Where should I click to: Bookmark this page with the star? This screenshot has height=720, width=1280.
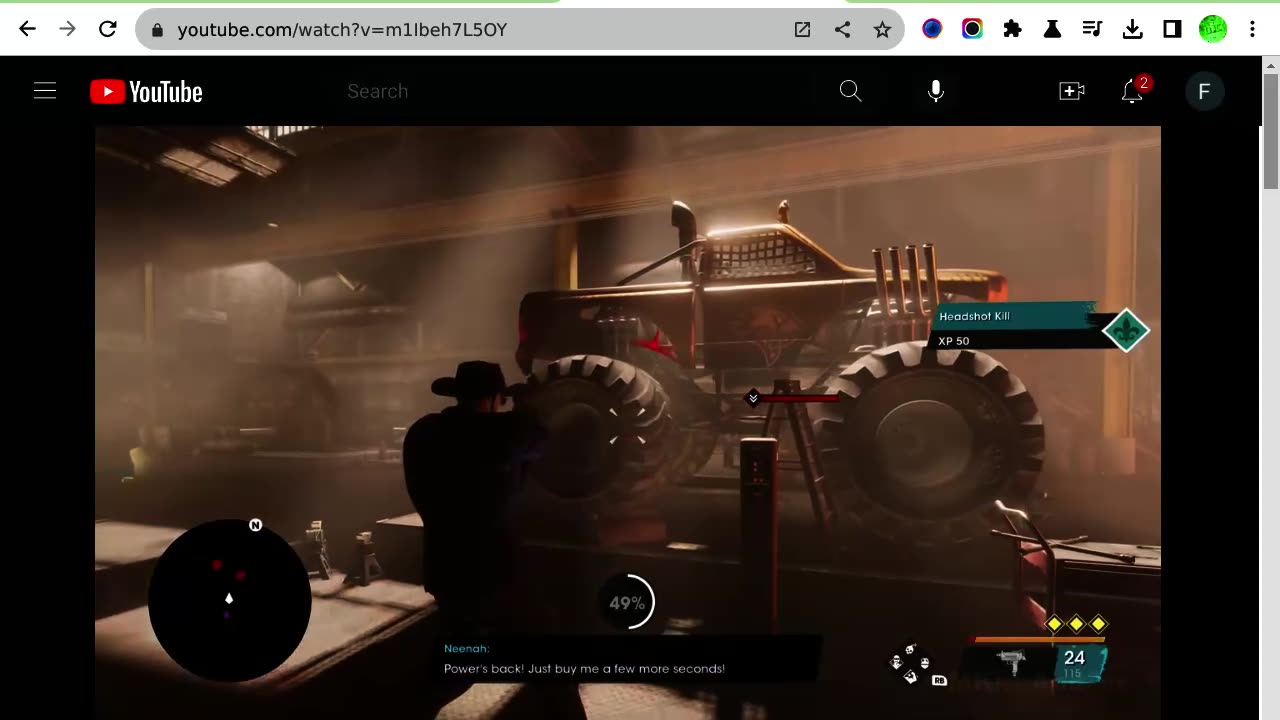tap(882, 30)
